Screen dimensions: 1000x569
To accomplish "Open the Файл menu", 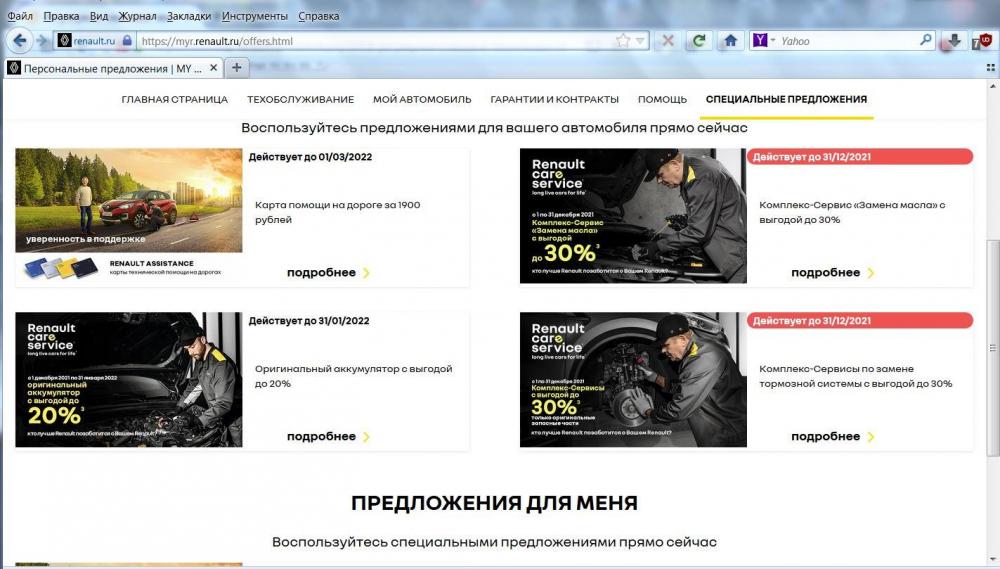I will (20, 16).
